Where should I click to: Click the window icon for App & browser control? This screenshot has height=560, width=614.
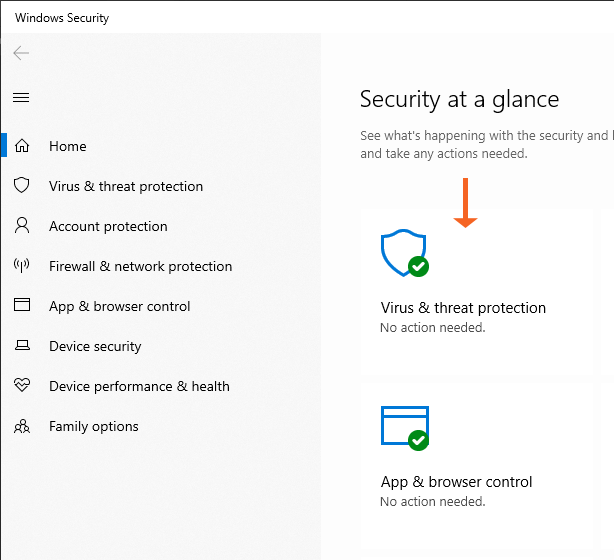pyautogui.click(x=22, y=306)
